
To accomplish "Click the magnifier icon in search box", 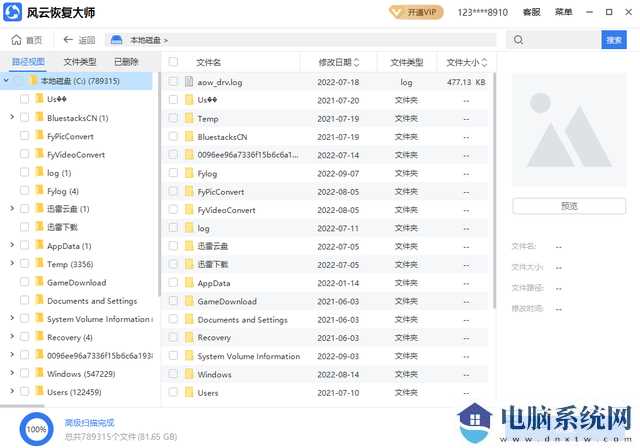I will coord(518,40).
